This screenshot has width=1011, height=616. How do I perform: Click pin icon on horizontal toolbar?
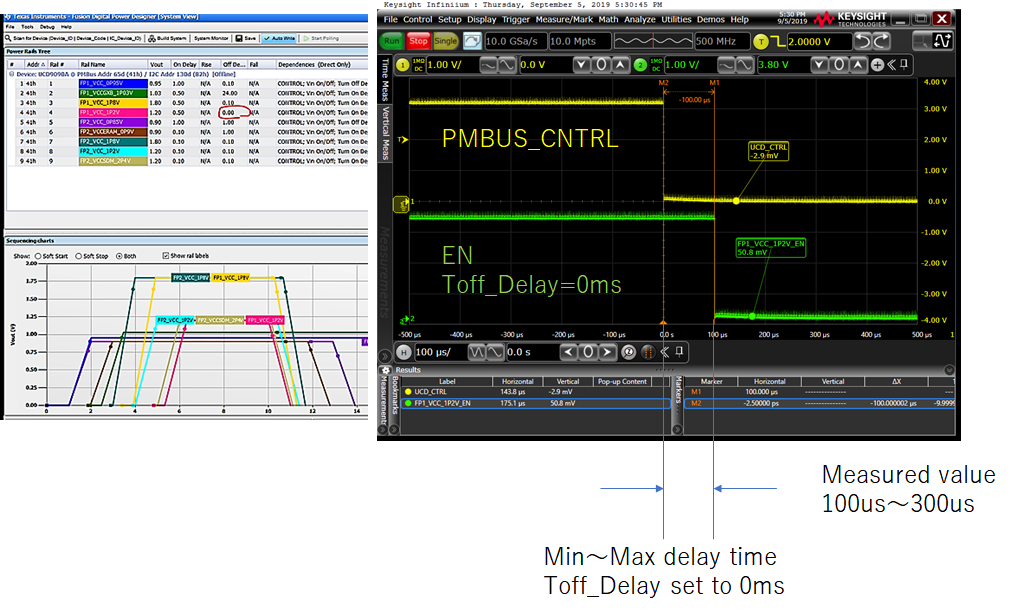pyautogui.click(x=679, y=352)
